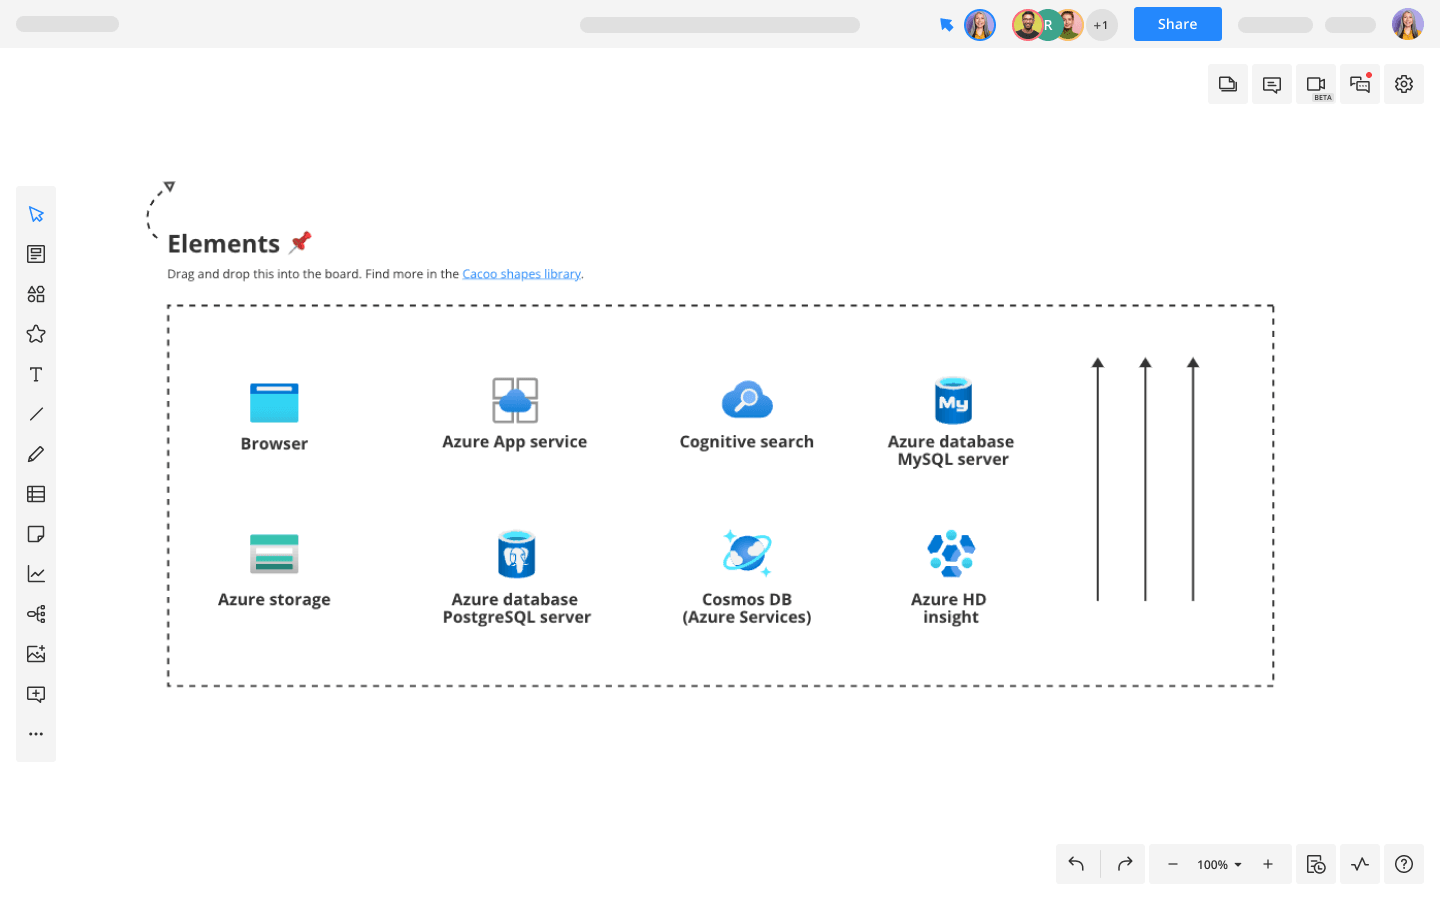Screen dimensions: 1440x900
Task: Undo the last action
Action: click(x=1077, y=864)
